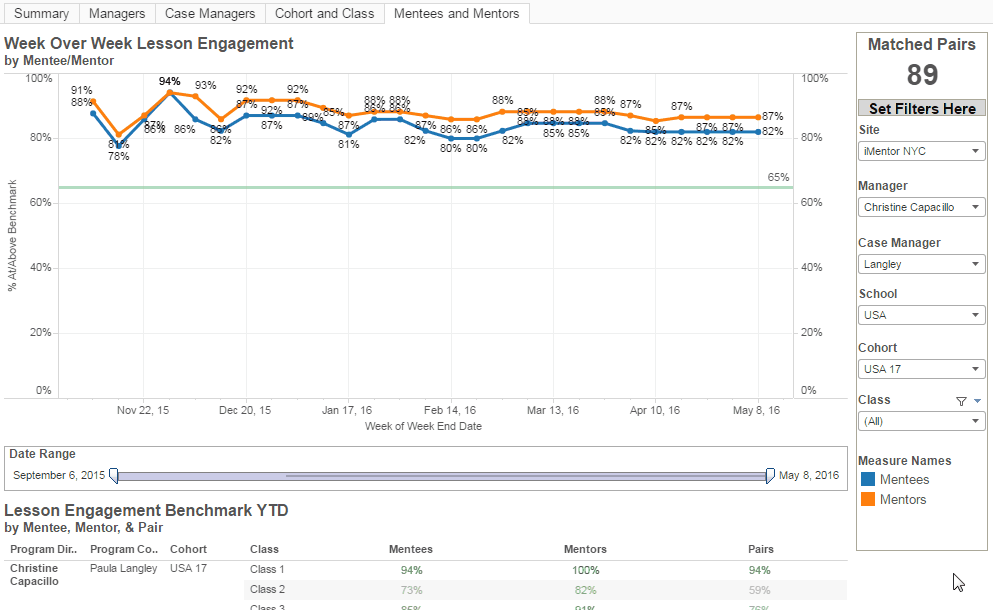Click the orange Mentors 94% peak data point
Image resolution: width=993 pixels, height=610 pixels.
[170, 92]
